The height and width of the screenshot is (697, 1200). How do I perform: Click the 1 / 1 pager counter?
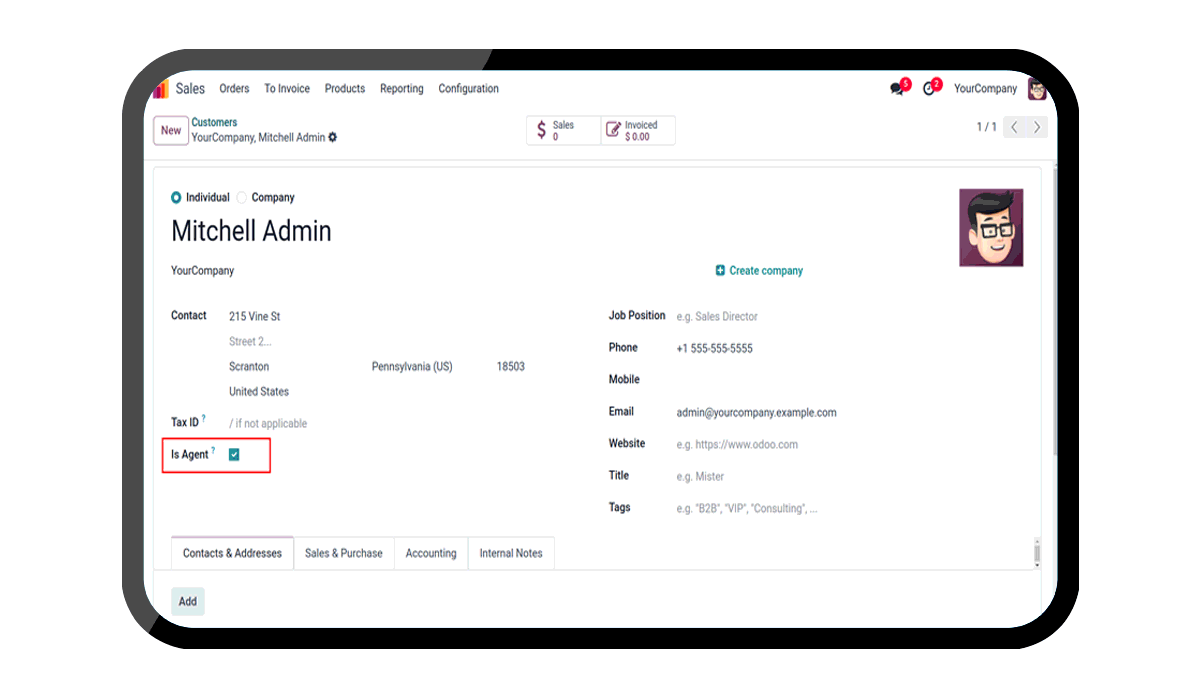coord(986,127)
